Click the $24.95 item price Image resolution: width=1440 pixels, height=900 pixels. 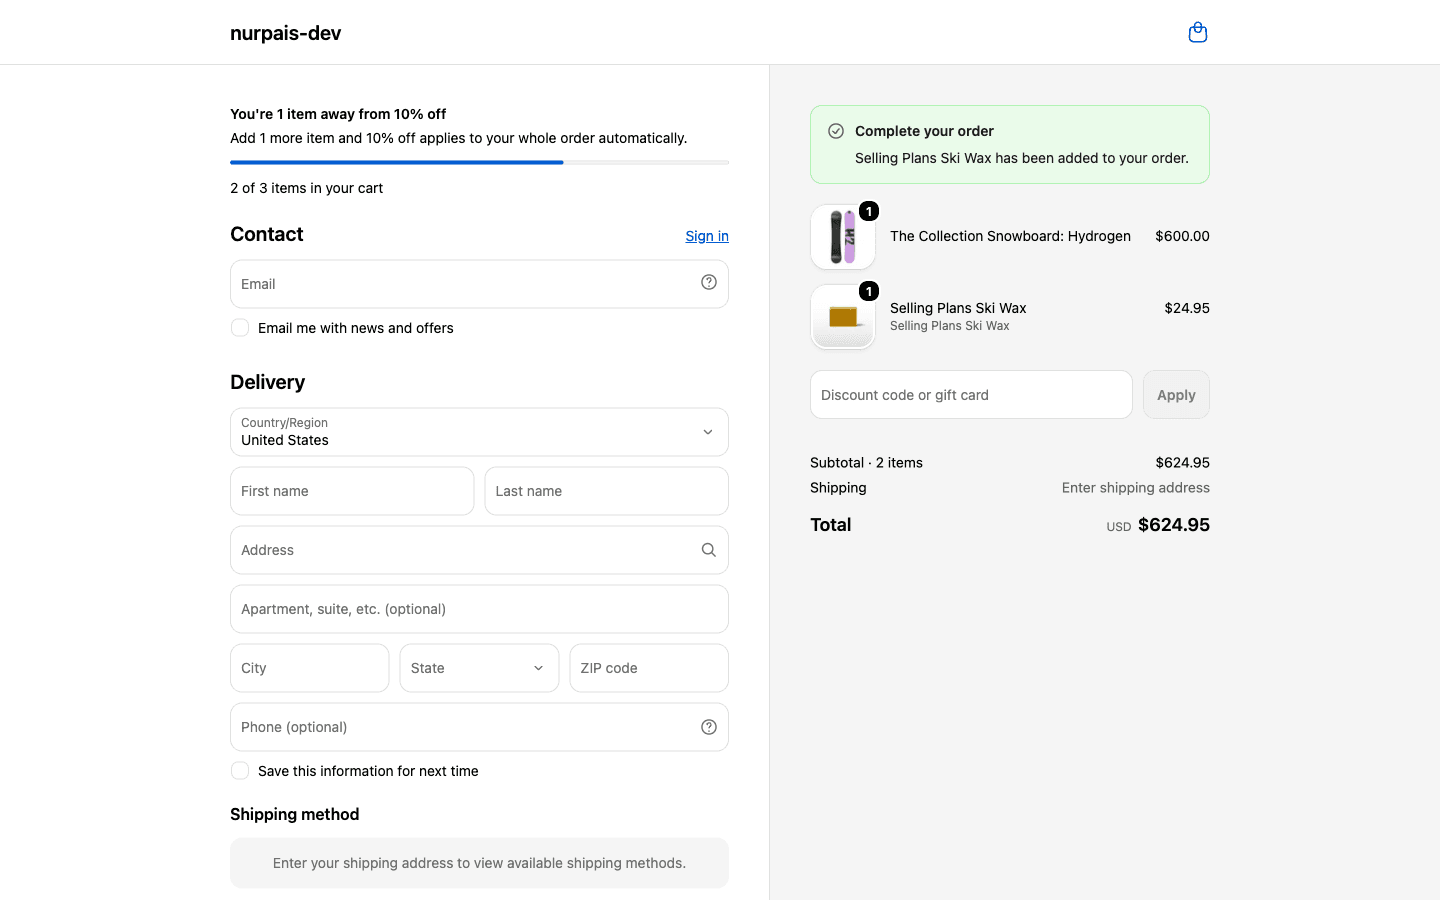tap(1187, 308)
